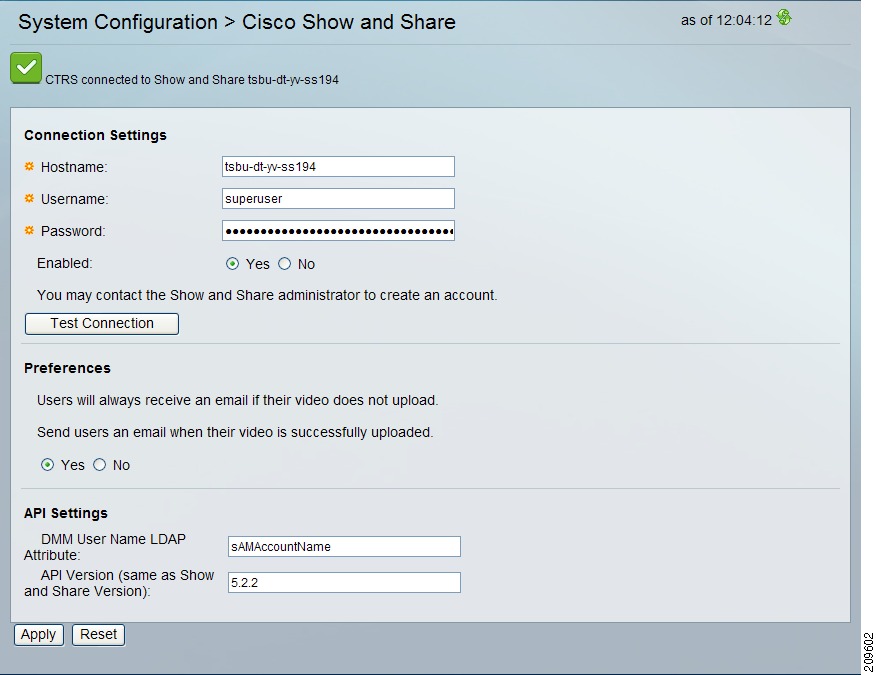This screenshot has height=675, width=876.
Task: Click the green connection status checkmark icon
Action: tap(26, 68)
